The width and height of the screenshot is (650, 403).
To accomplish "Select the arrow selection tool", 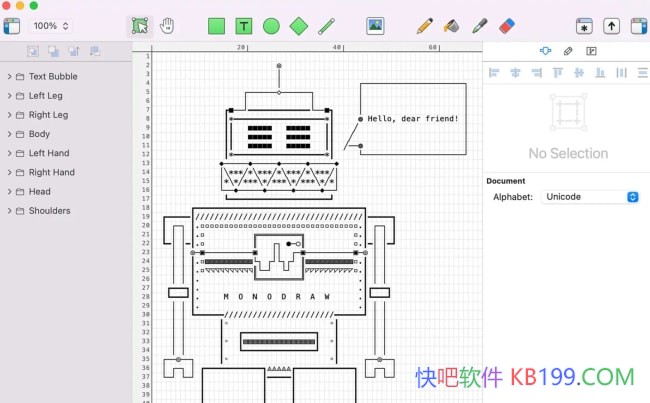I will point(141,26).
